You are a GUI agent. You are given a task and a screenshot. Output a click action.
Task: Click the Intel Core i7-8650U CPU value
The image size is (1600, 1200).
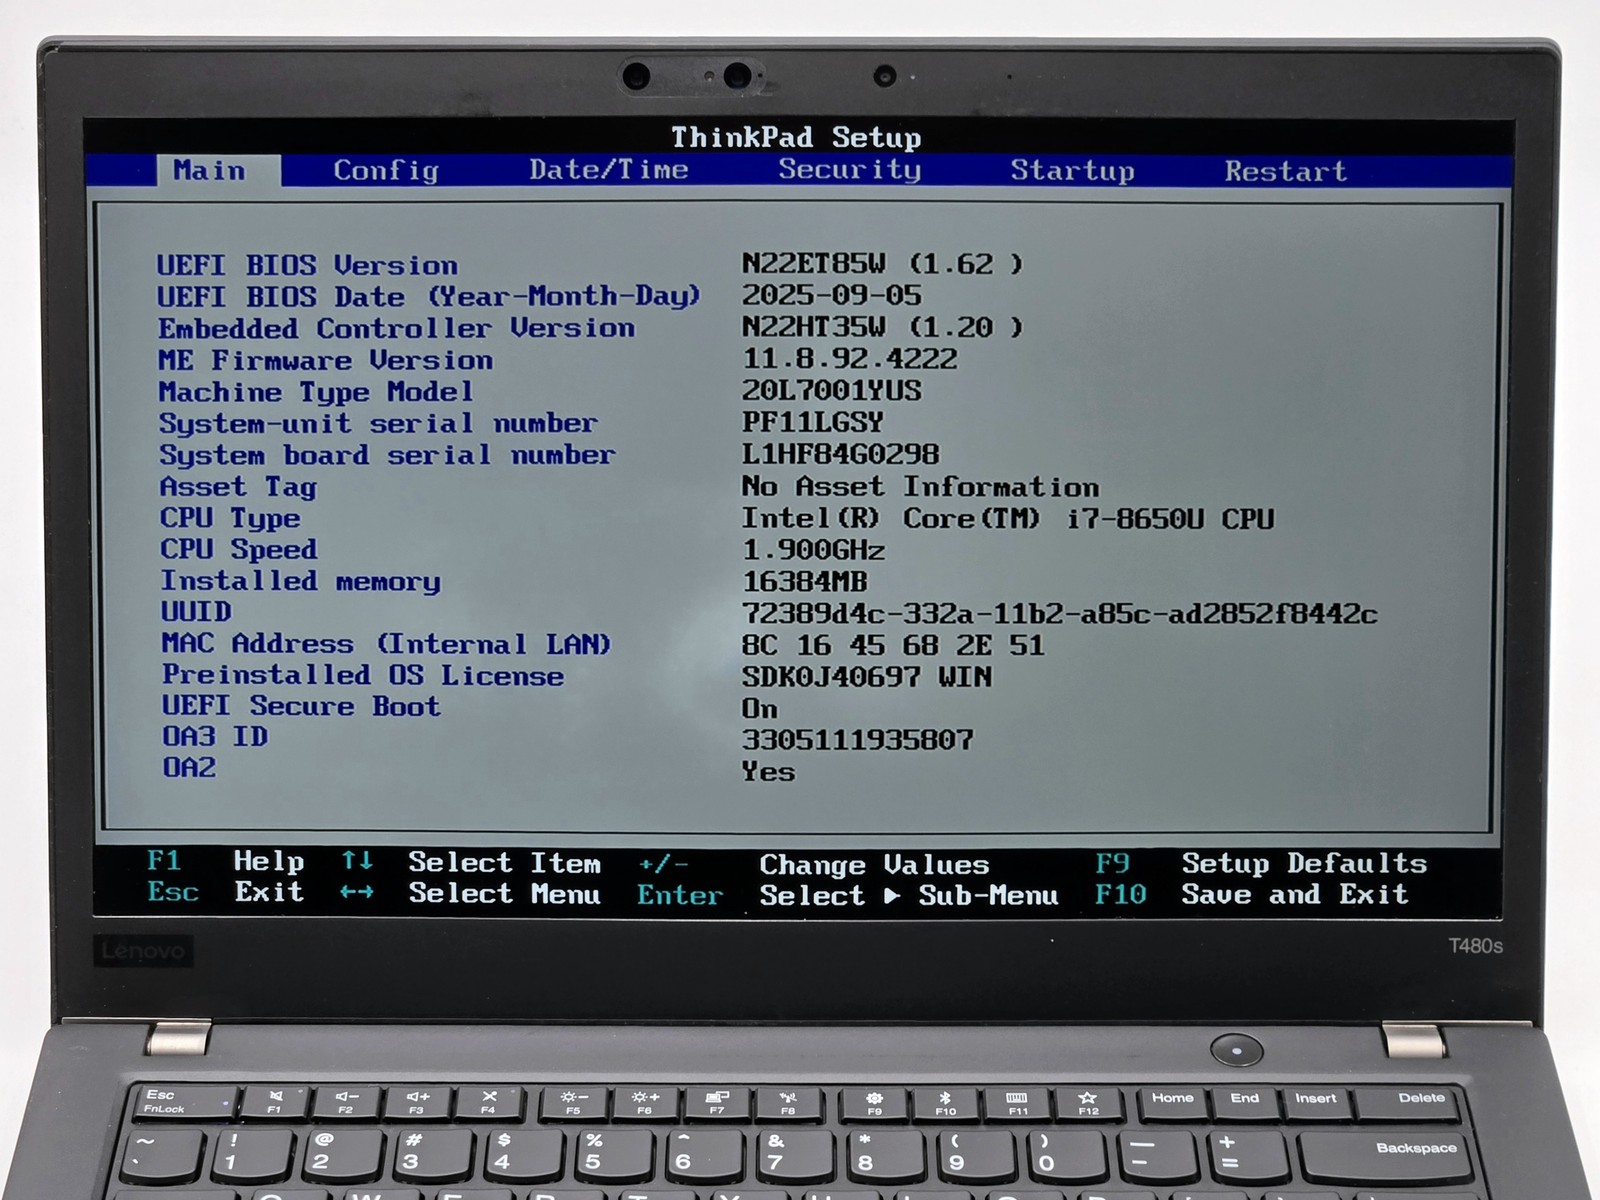(x=1008, y=518)
